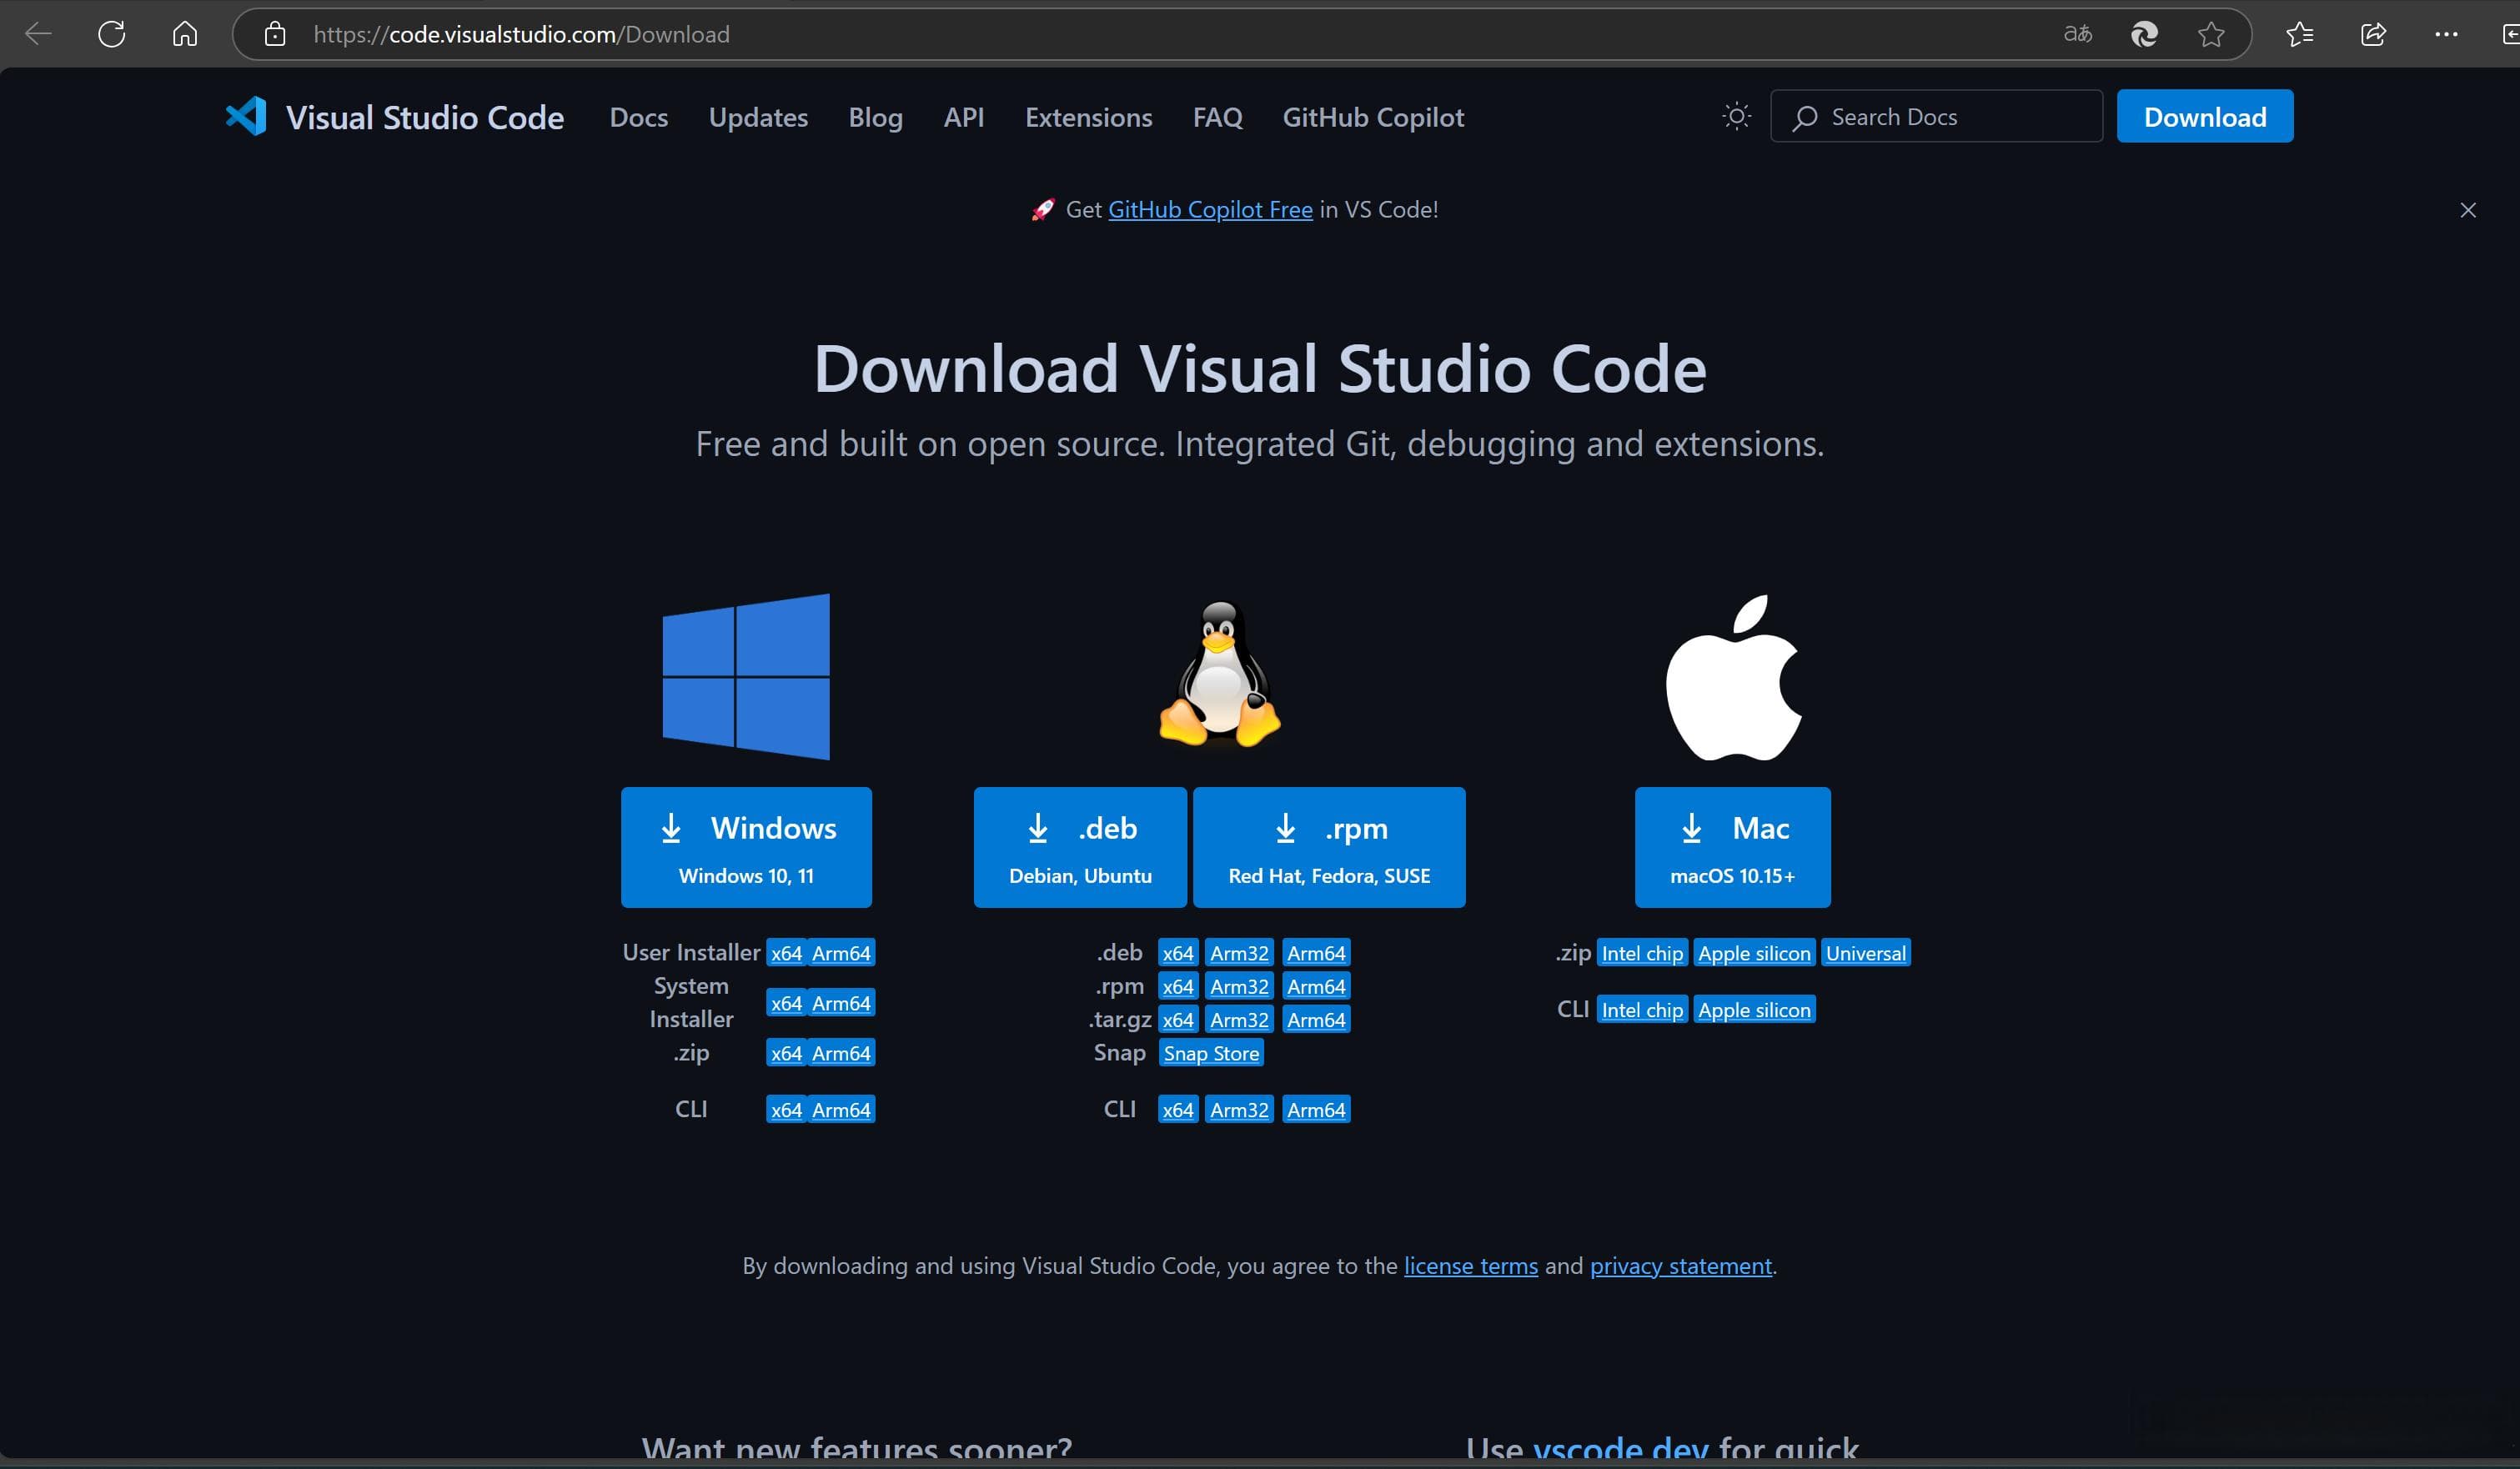This screenshot has height=1469, width=2520.
Task: Click the Search Docs input field
Action: 1936,116
